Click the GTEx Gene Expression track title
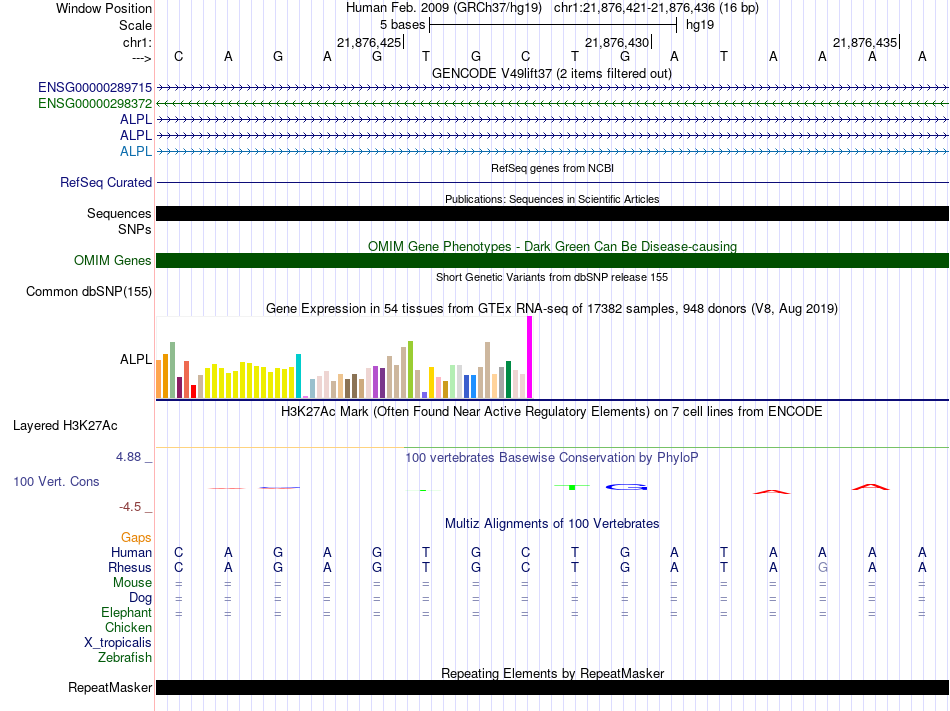Screen dimensions: 950x711 tap(552, 308)
